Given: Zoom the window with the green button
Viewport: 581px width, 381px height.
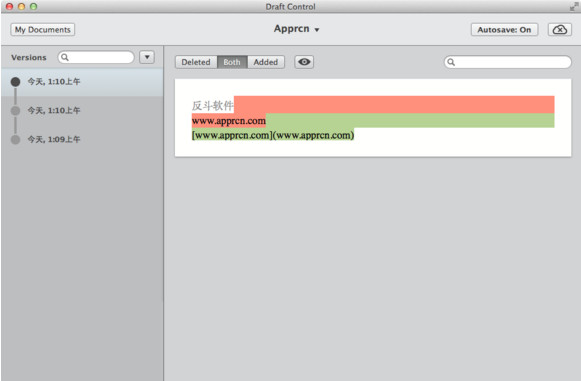Looking at the screenshot, I should (33, 6).
